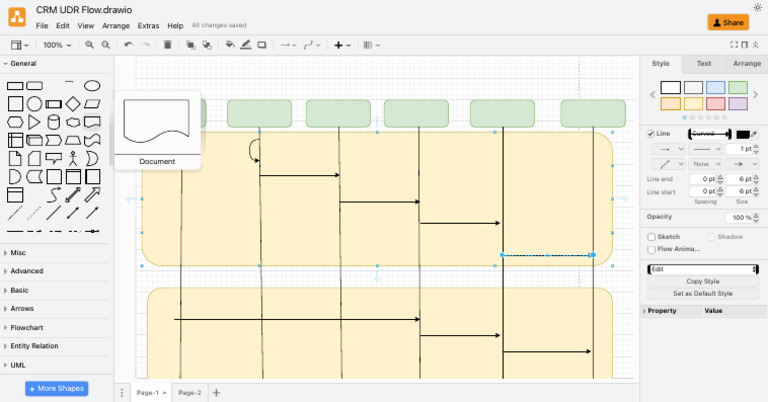Apply the light red style swatch
Image resolution: width=768 pixels, height=402 pixels.
tap(716, 104)
